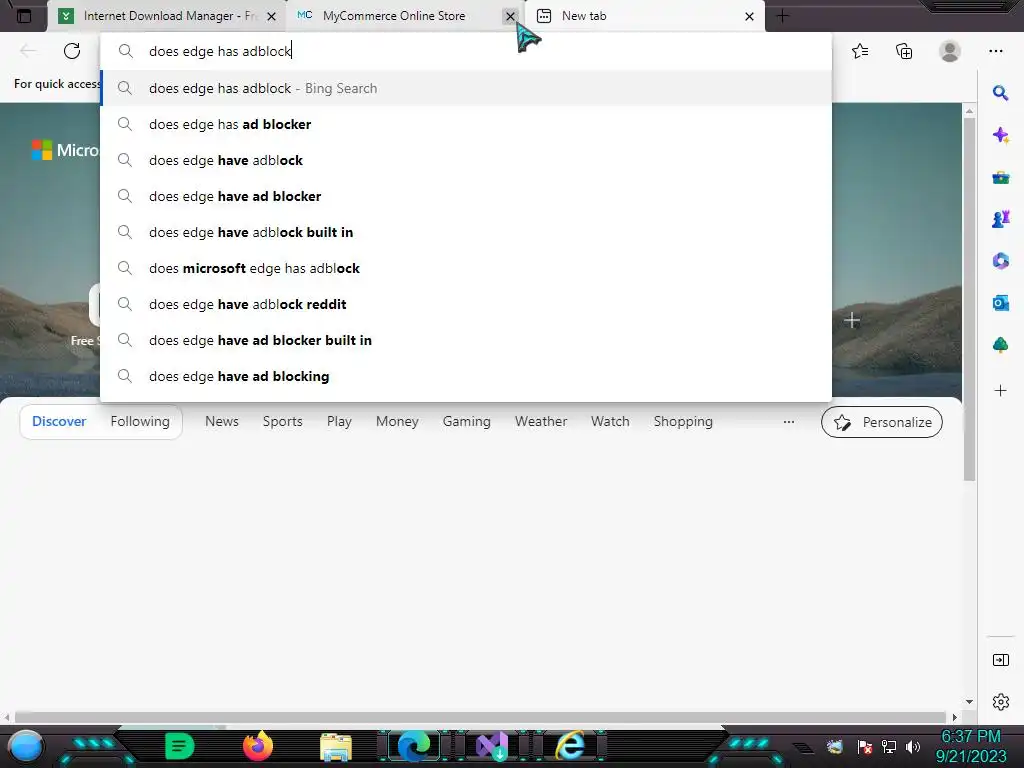Open the green chat app in taskbar

[179, 746]
